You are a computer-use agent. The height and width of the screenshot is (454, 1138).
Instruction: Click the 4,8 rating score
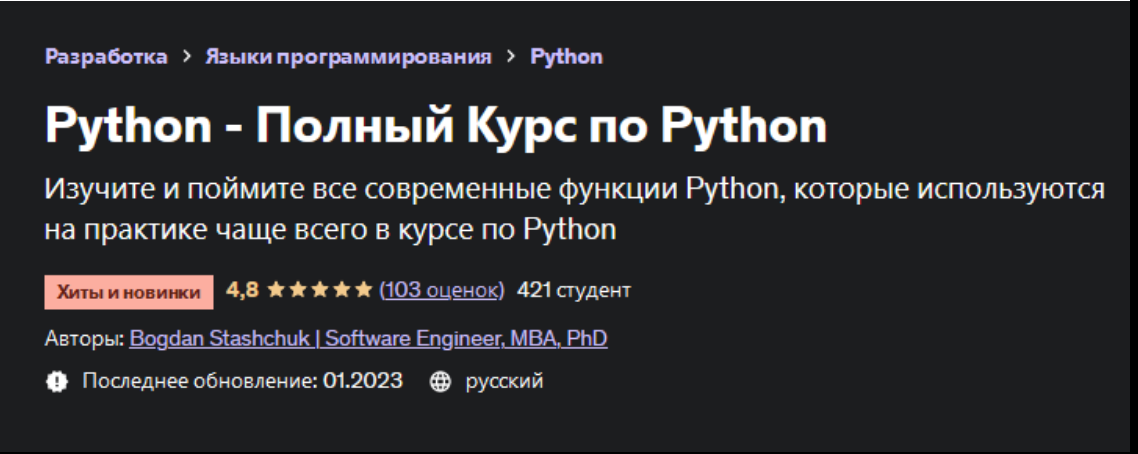coord(241,291)
